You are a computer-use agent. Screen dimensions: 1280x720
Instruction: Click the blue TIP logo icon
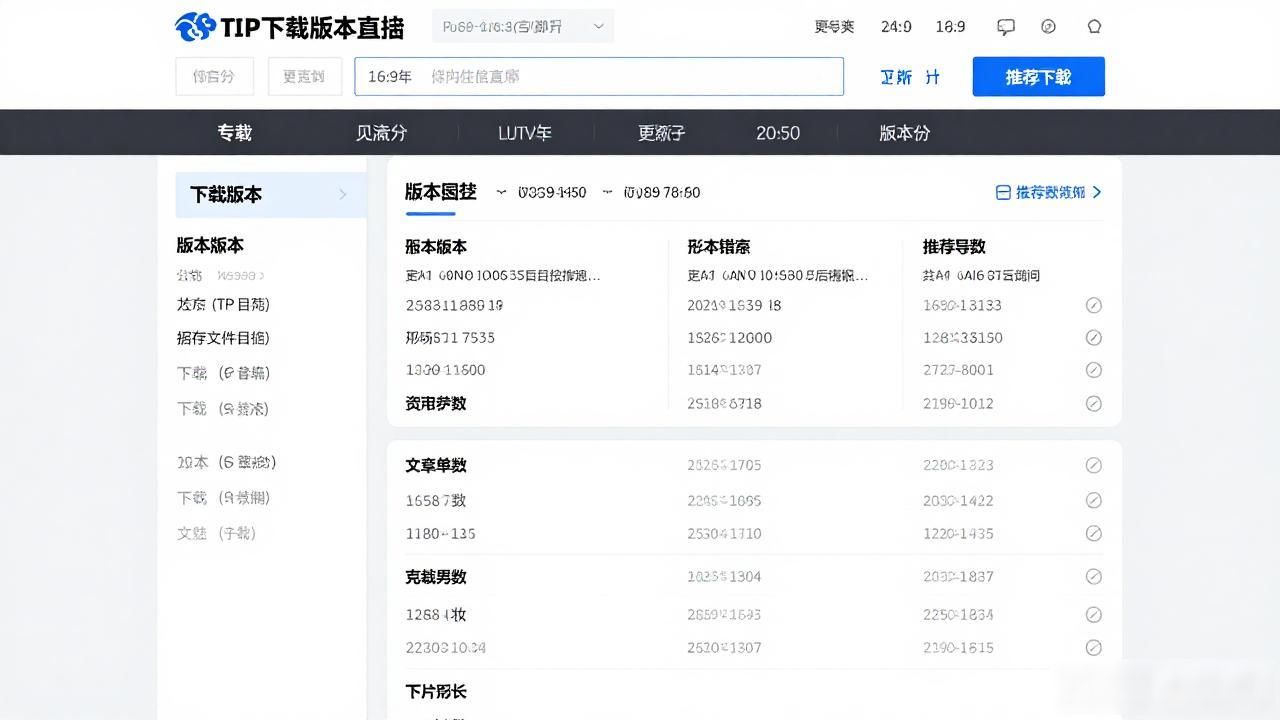tap(195, 27)
